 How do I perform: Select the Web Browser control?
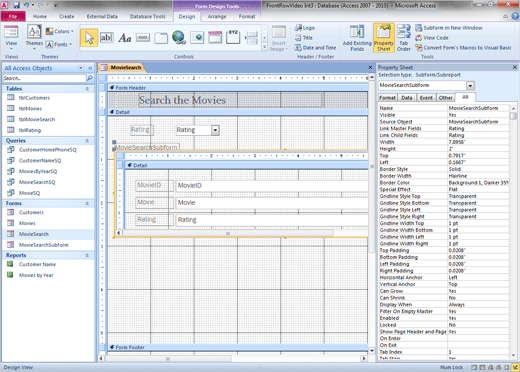pos(197,38)
